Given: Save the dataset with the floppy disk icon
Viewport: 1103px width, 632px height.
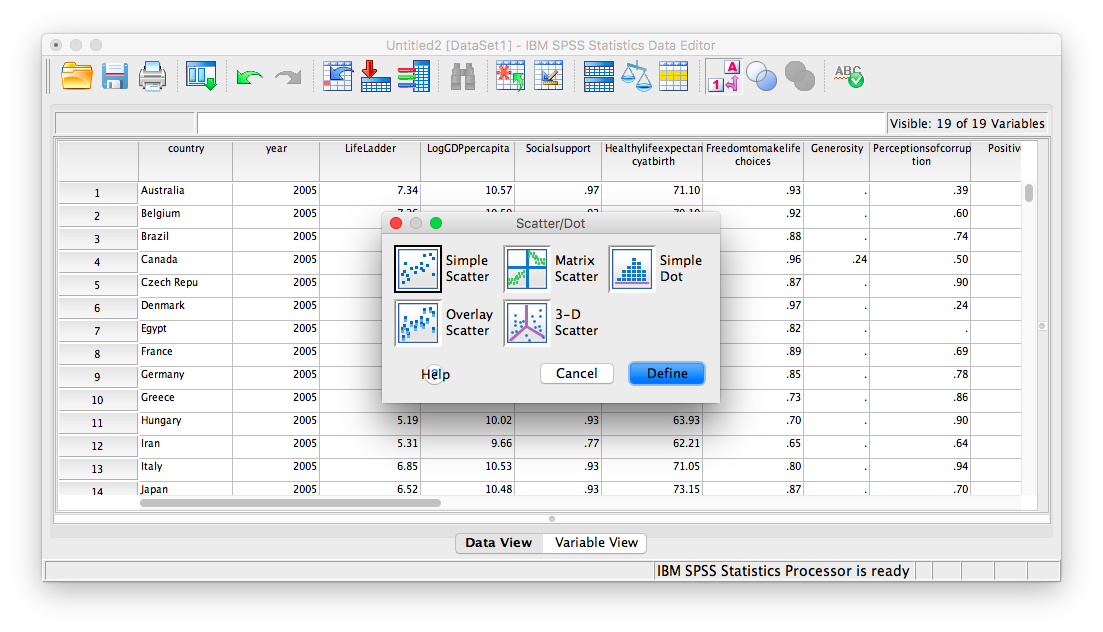Looking at the screenshot, I should click(x=115, y=76).
